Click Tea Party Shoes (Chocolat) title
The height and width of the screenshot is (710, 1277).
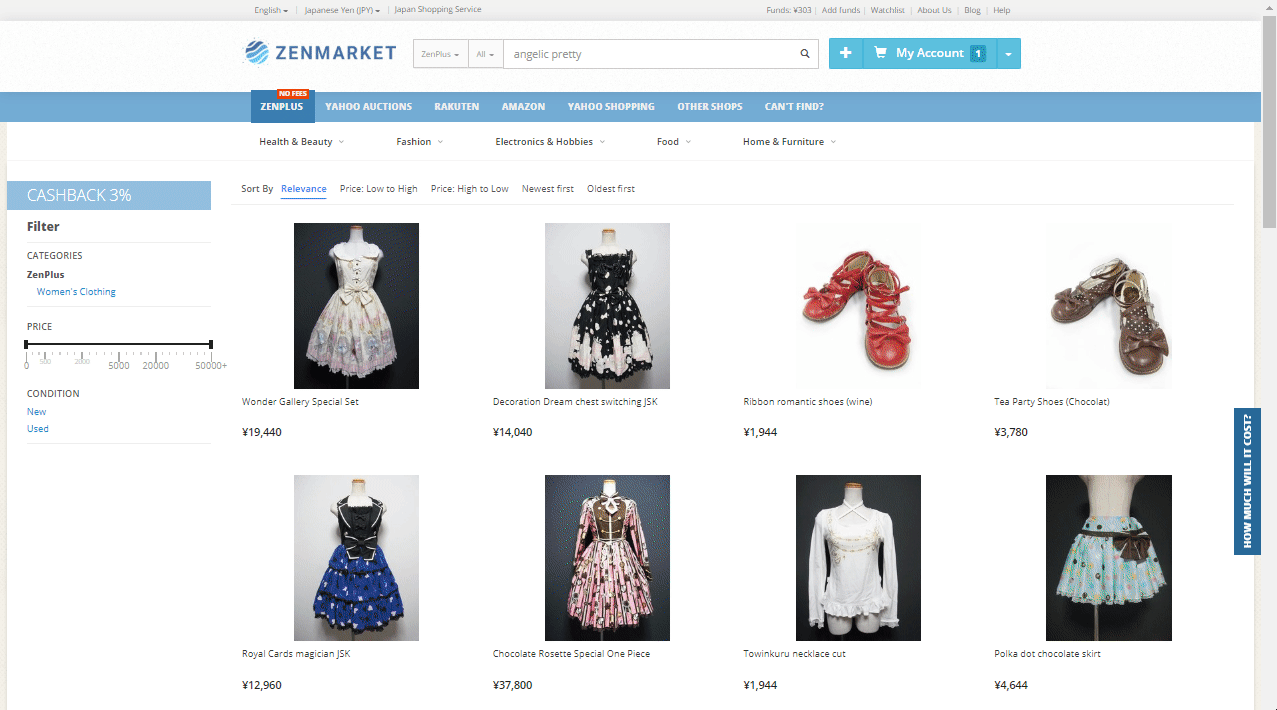tap(1052, 402)
